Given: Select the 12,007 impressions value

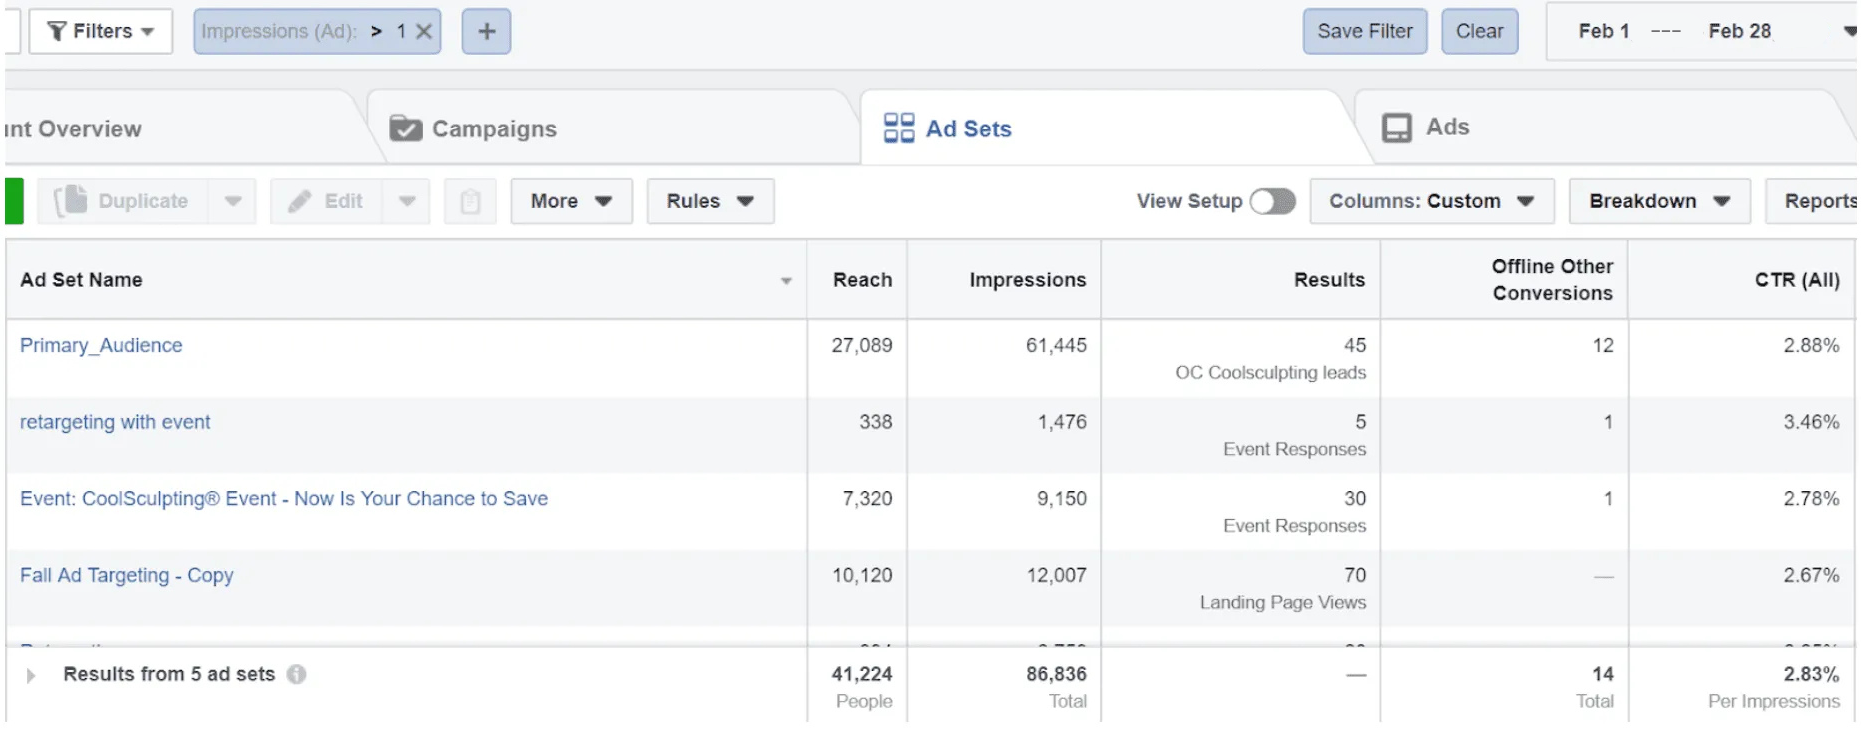Looking at the screenshot, I should tap(1056, 575).
